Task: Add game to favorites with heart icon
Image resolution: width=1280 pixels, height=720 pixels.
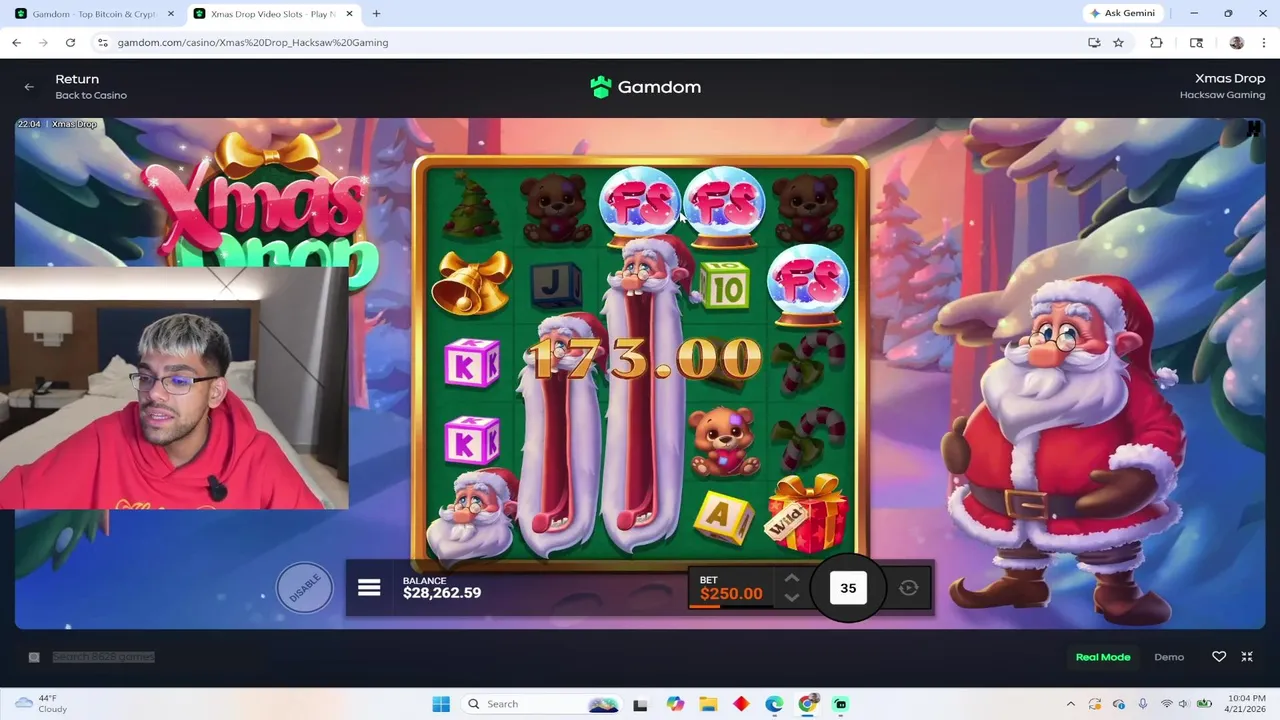Action: [x=1219, y=657]
